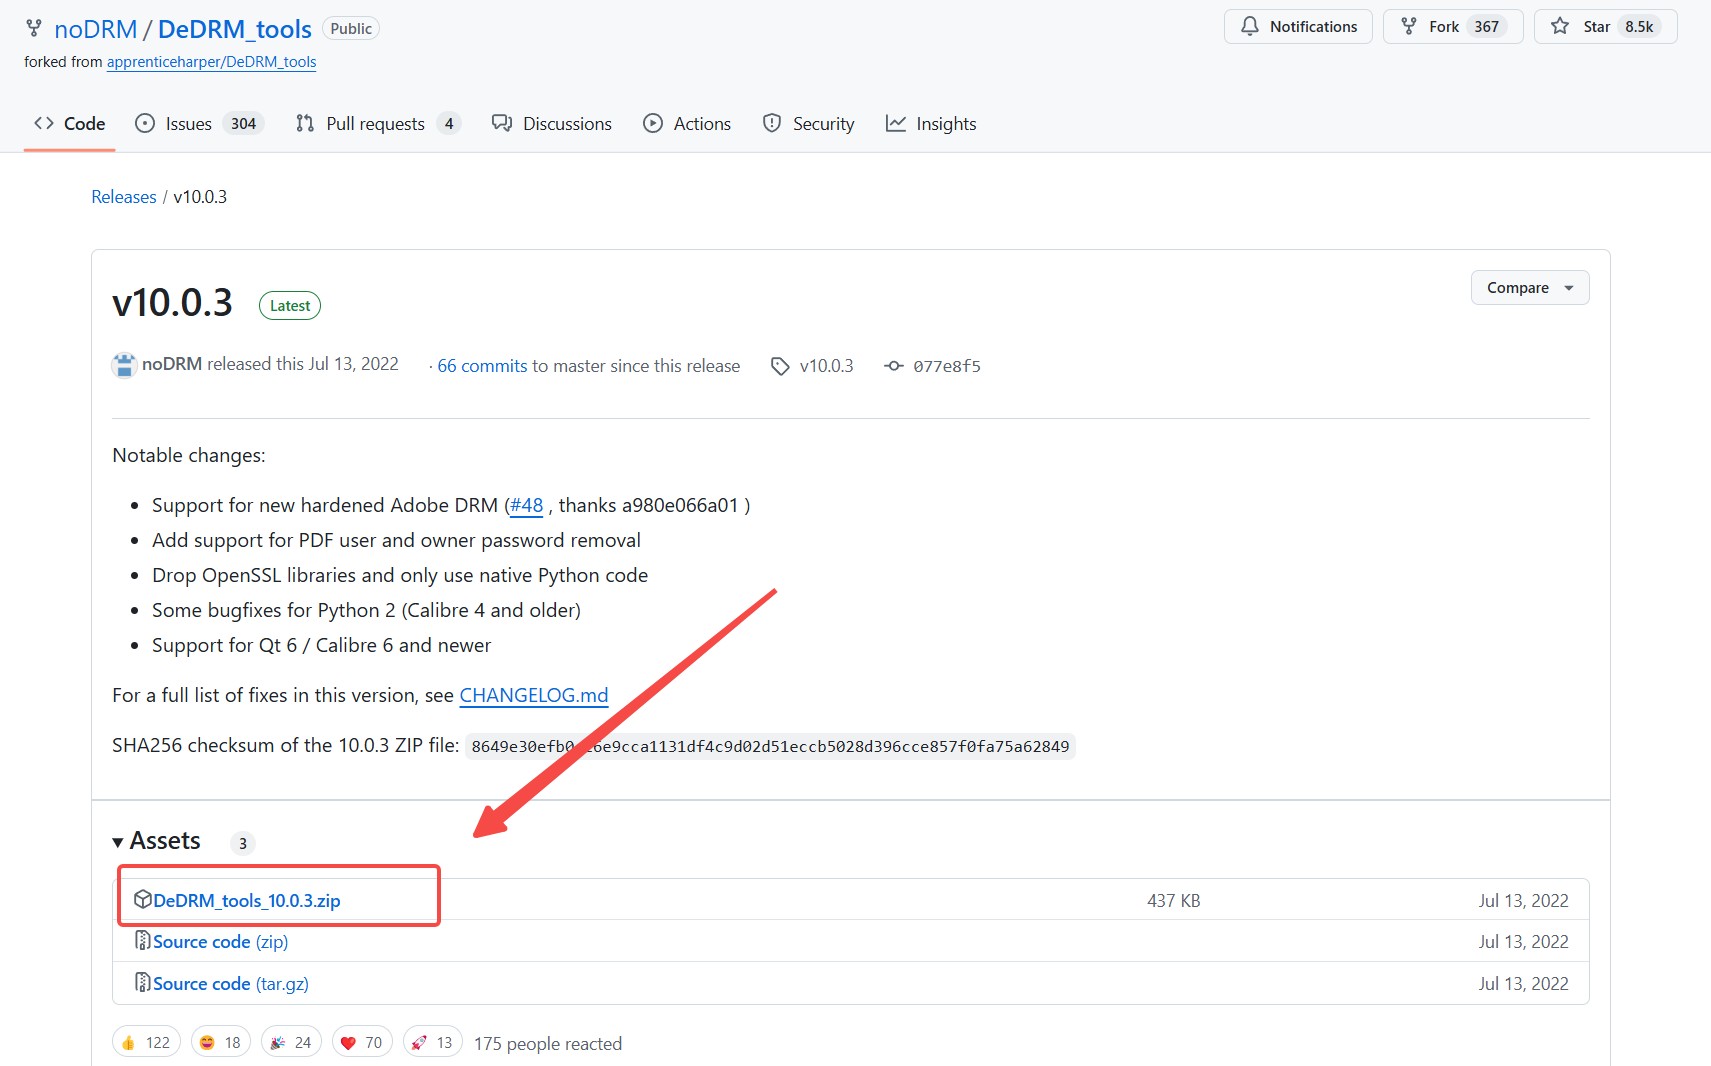Click the file icon for Source code (zip)
This screenshot has width=1711, height=1066.
click(143, 941)
